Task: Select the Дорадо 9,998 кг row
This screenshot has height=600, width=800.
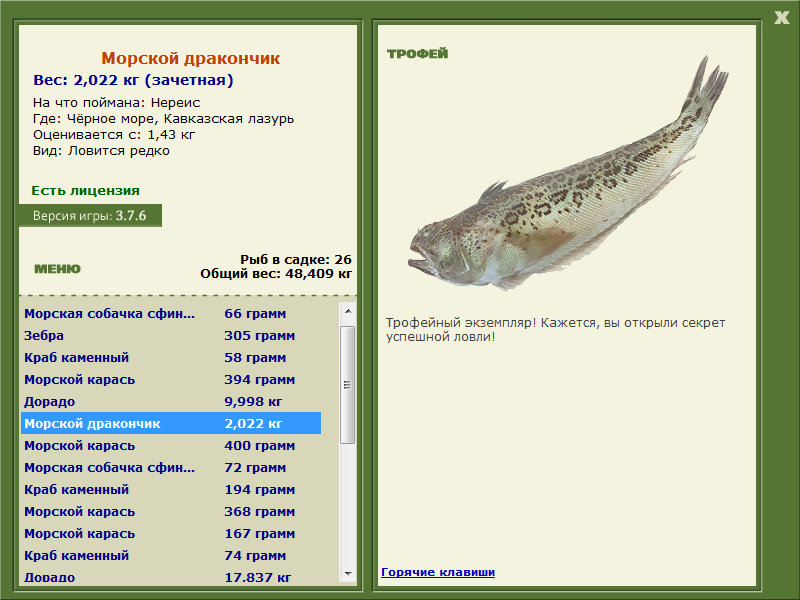Action: [171, 402]
